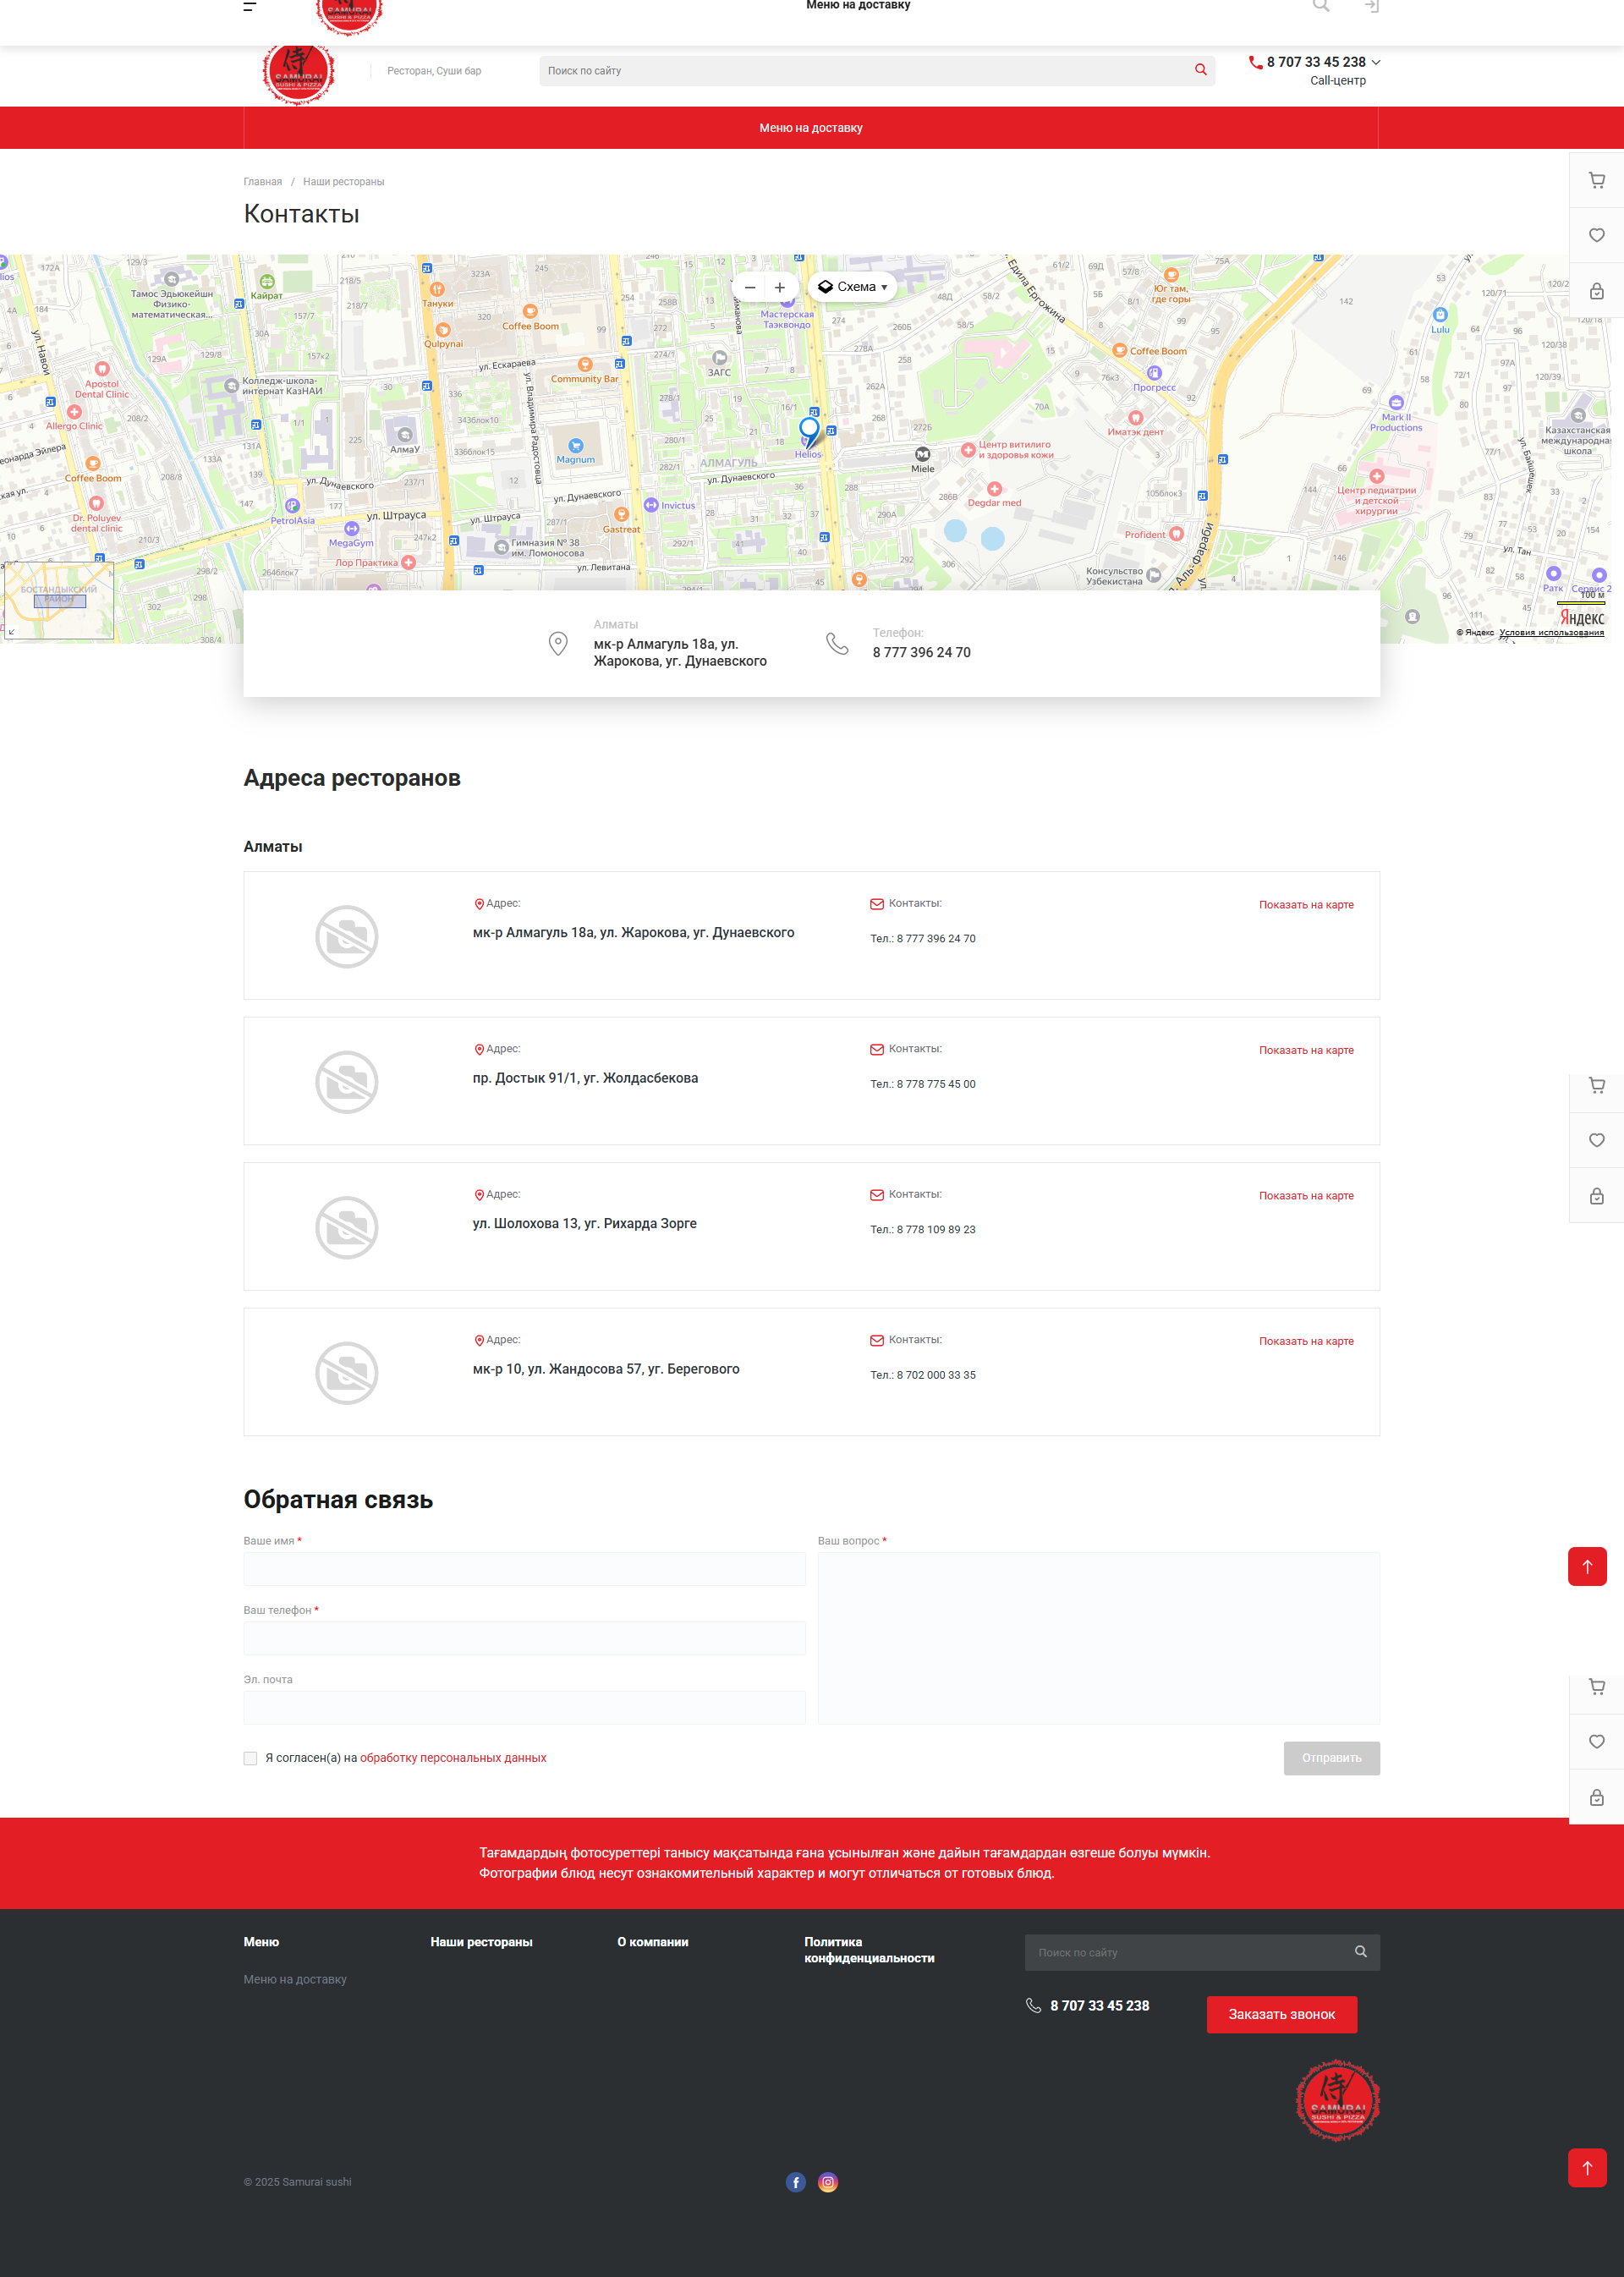Click the Главная breadcrumb link
The width and height of the screenshot is (1624, 2277).
coord(262,182)
